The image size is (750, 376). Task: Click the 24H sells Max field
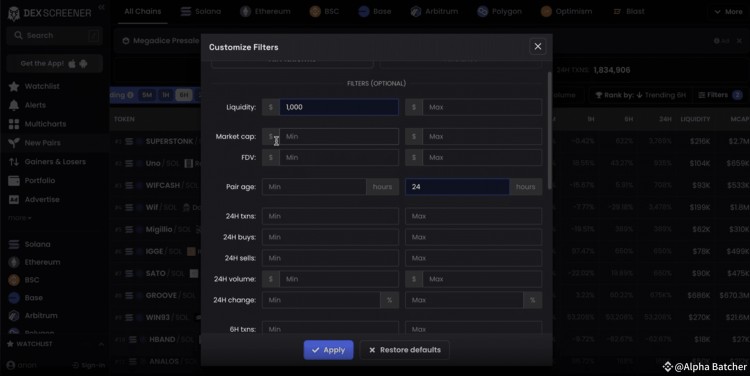474,258
